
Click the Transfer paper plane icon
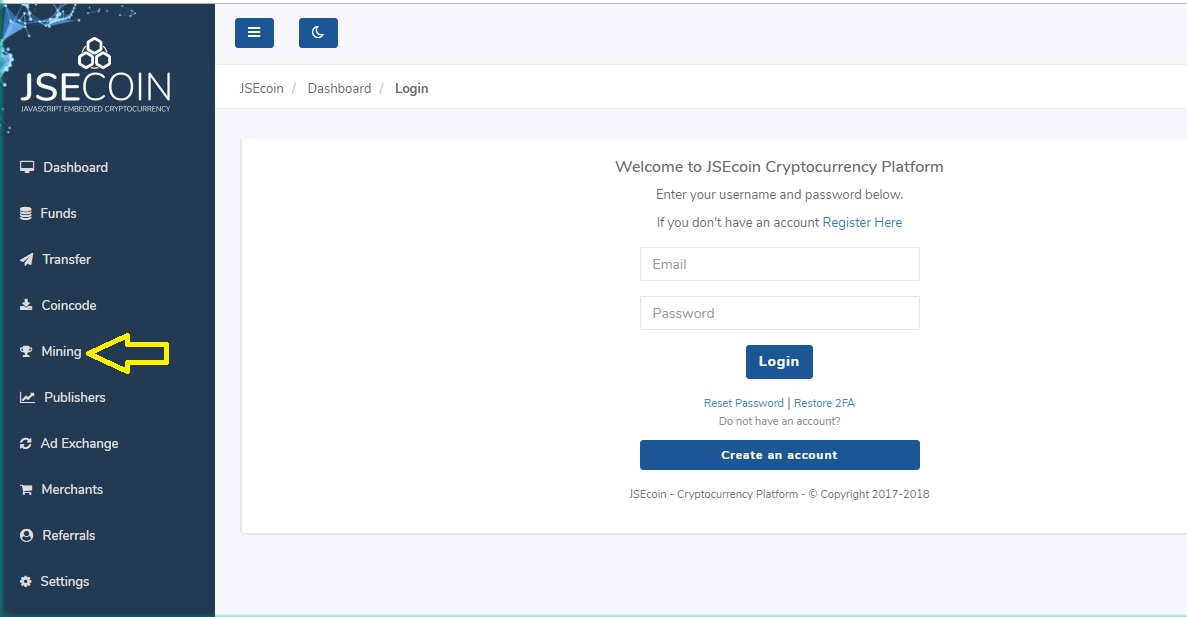coord(26,260)
